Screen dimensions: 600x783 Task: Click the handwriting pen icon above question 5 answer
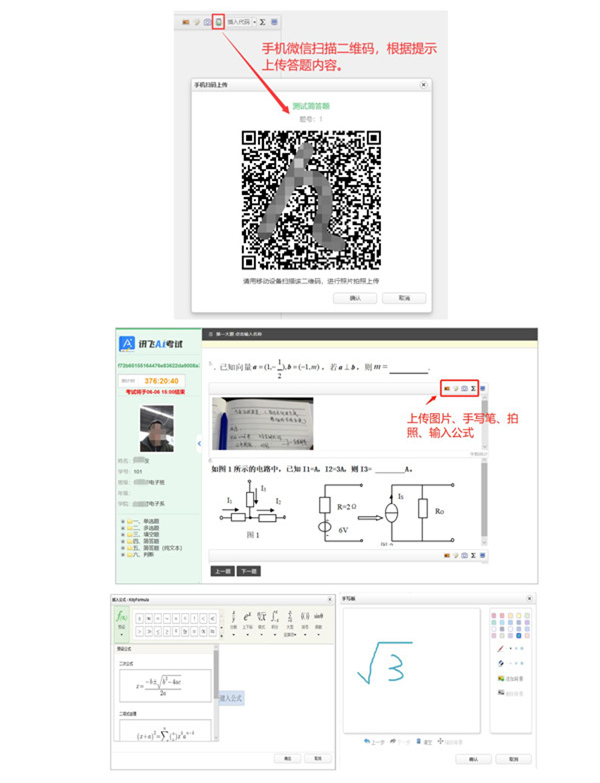pyautogui.click(x=456, y=389)
